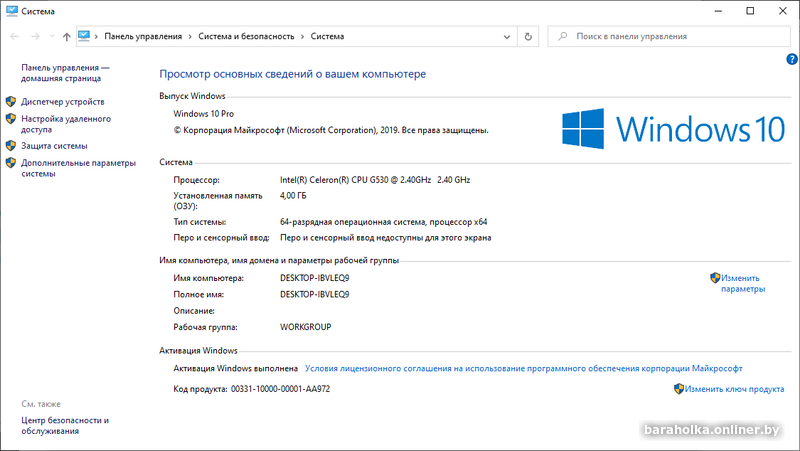Click Изменить ключ продукта link
Viewport: 800px width, 451px height.
734,389
